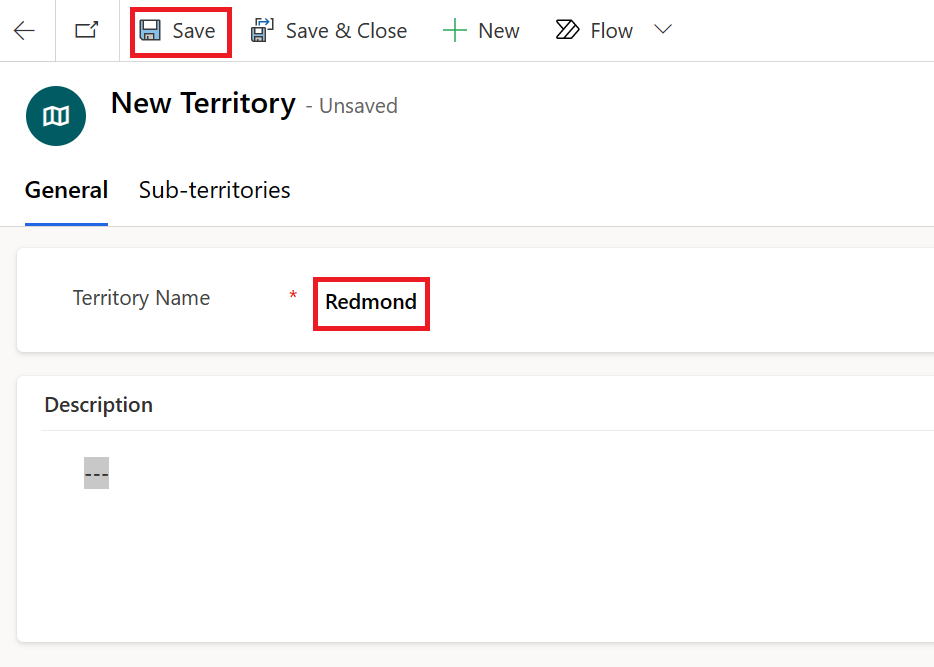The width and height of the screenshot is (934, 667).
Task: Click the back arrow icon
Action: 22,29
